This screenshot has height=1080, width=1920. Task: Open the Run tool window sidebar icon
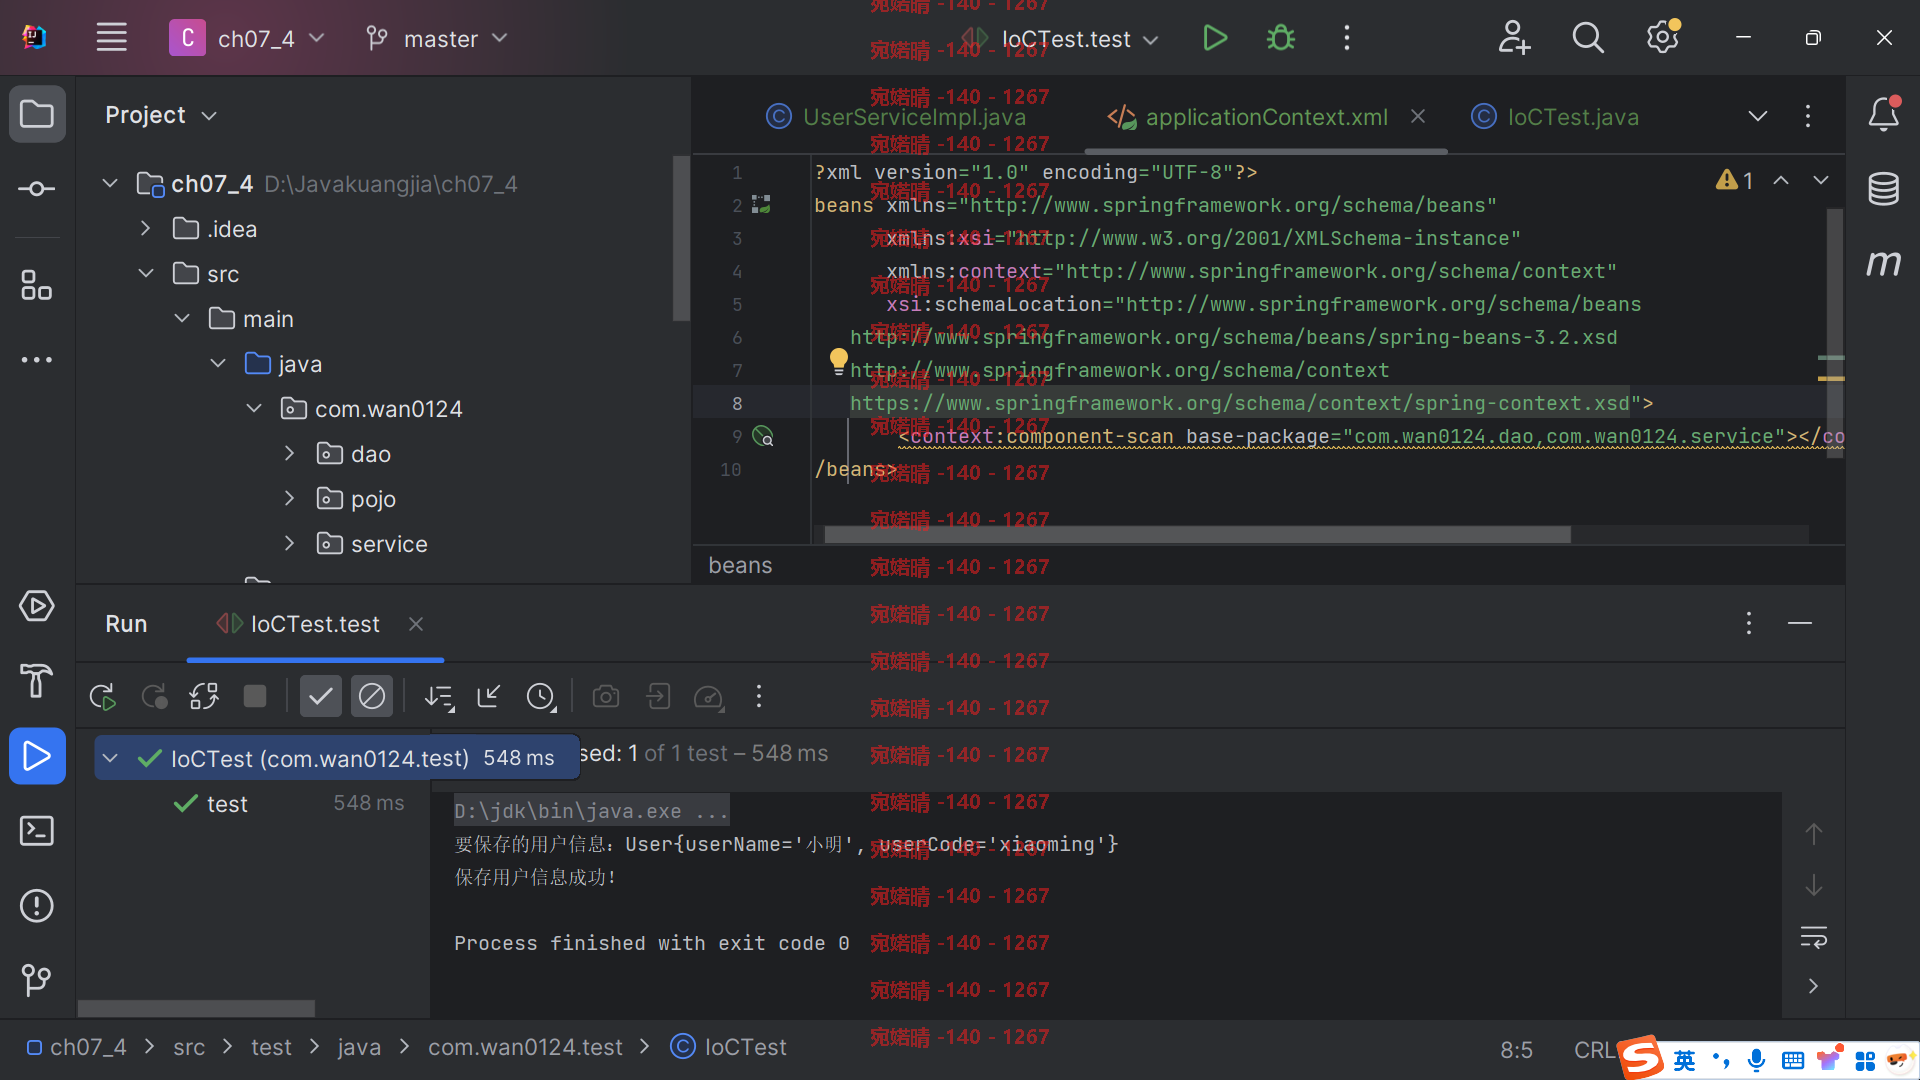[x=37, y=756]
